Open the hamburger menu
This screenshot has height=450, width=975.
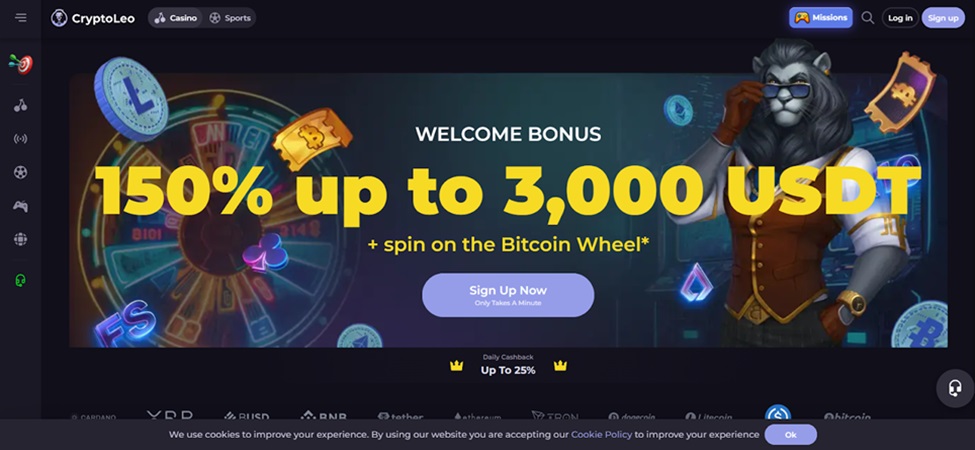point(21,18)
